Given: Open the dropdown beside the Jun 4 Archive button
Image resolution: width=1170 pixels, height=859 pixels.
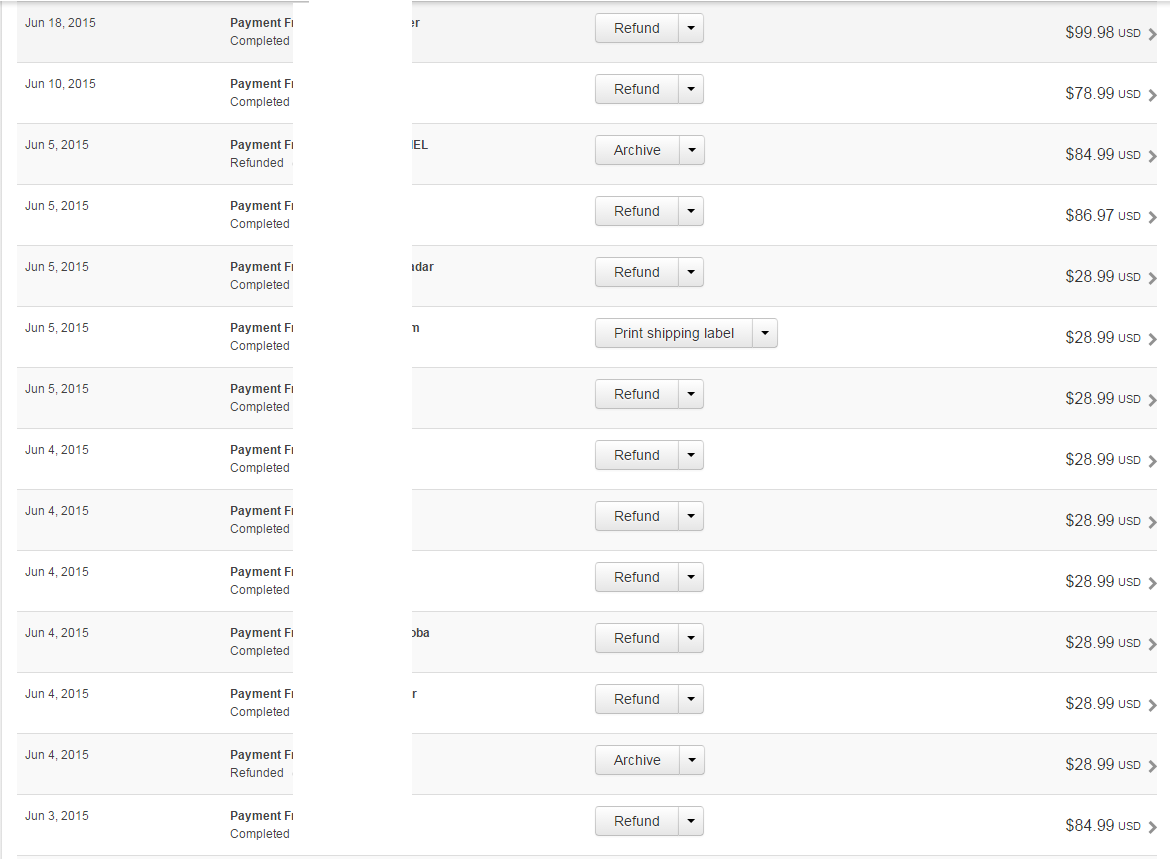Looking at the screenshot, I should (692, 760).
